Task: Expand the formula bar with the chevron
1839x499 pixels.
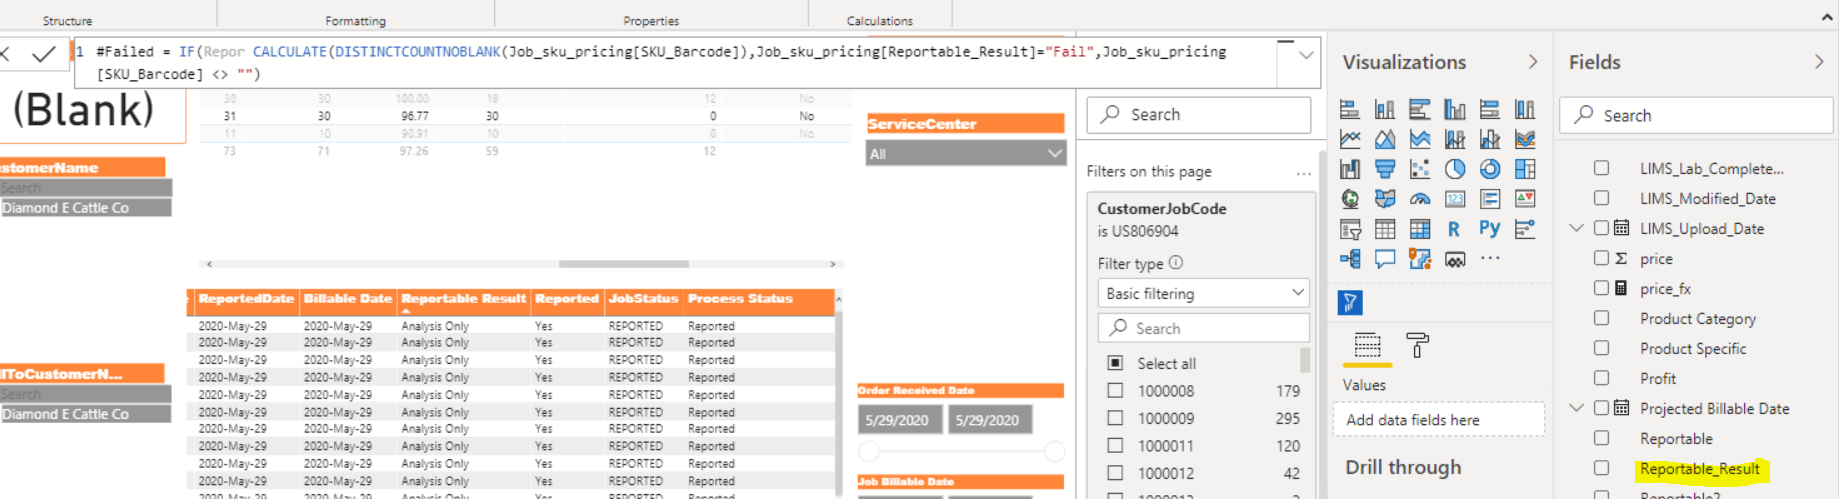Action: point(1306,56)
